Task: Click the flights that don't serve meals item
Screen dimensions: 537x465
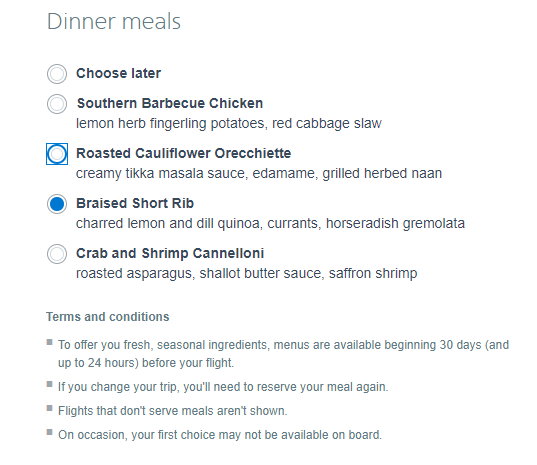Action: (x=173, y=411)
